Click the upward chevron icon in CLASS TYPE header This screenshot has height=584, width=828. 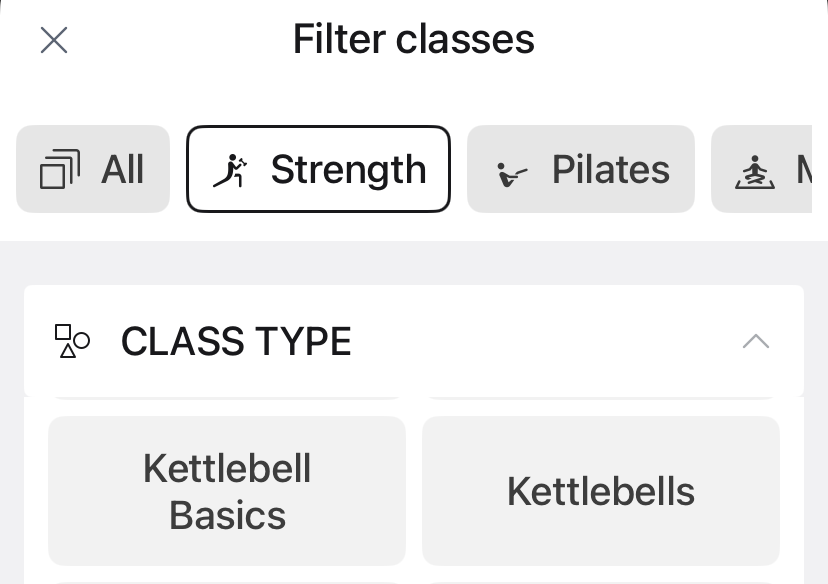point(756,341)
